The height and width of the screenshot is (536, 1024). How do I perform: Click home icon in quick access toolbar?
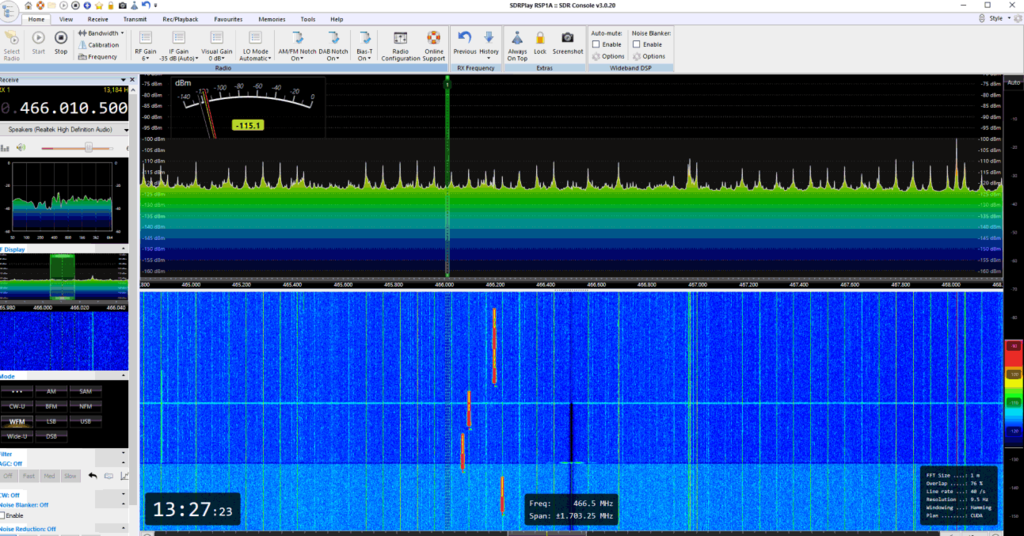pos(28,5)
